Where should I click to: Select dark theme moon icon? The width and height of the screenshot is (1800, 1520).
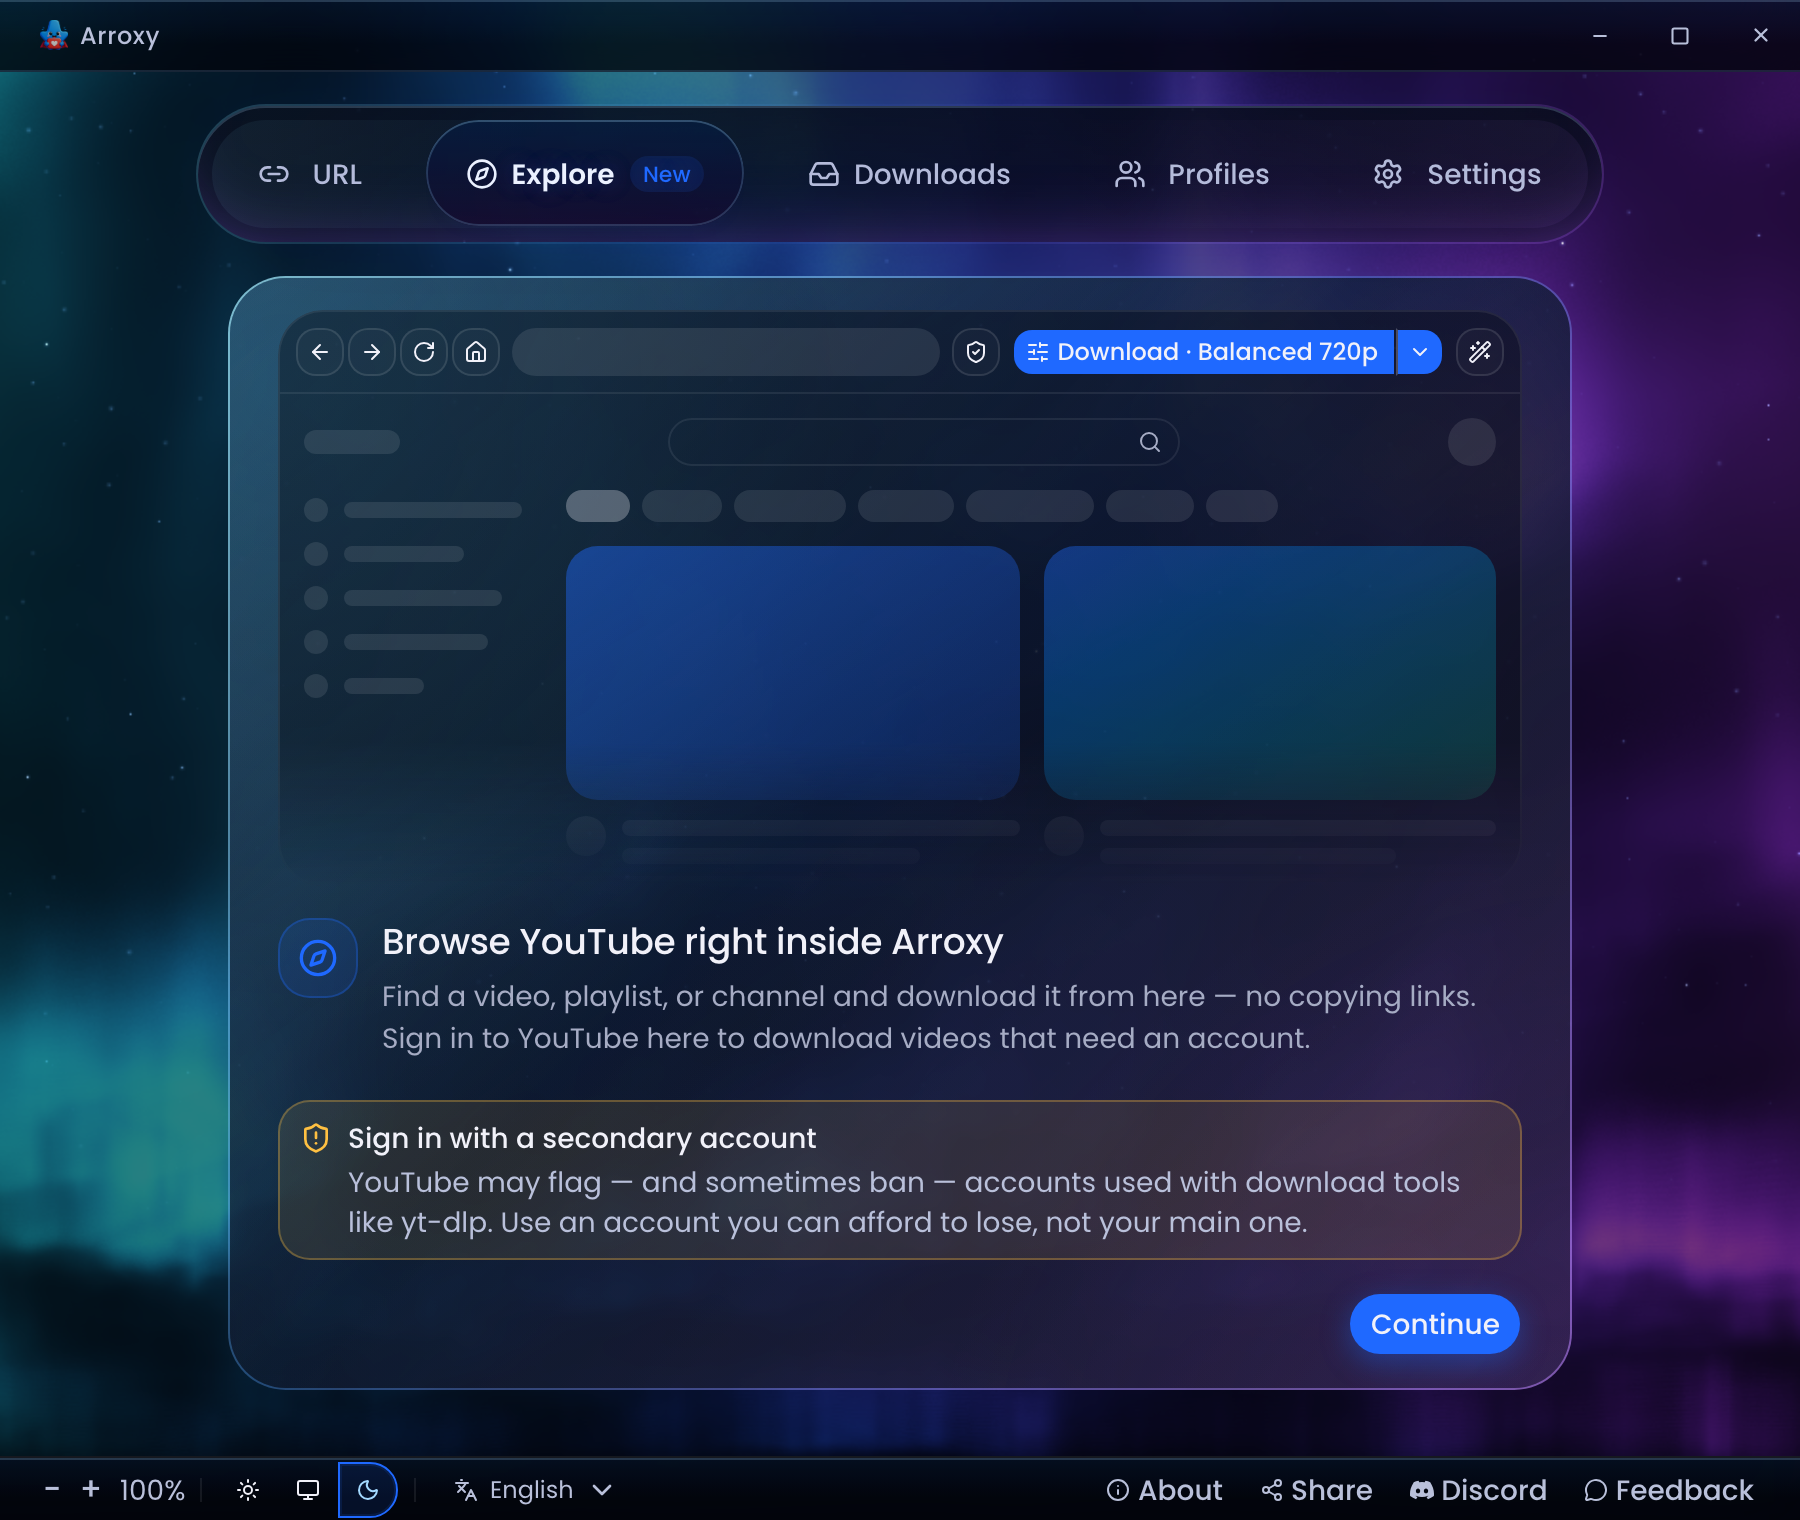368,1490
